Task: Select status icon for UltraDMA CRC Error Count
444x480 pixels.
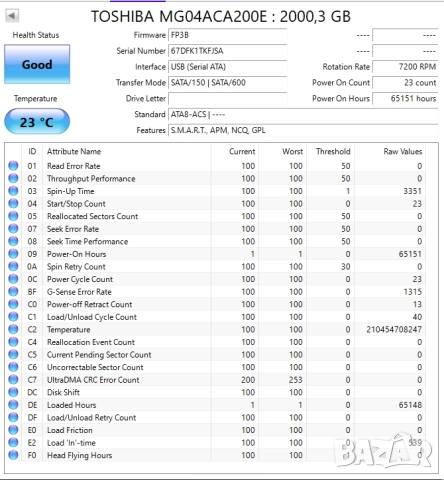Action: pos(13,379)
